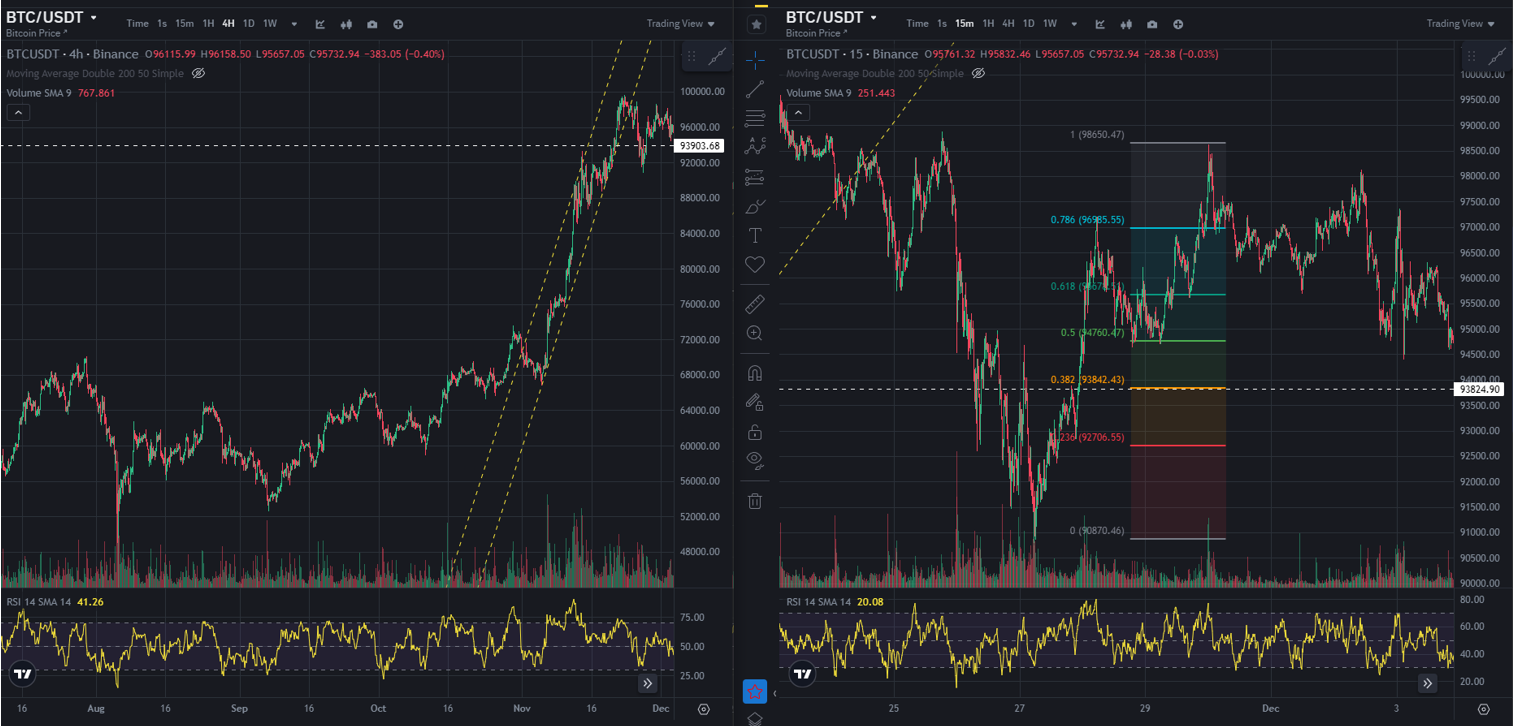Select 4H interval on left chart

click(x=228, y=24)
